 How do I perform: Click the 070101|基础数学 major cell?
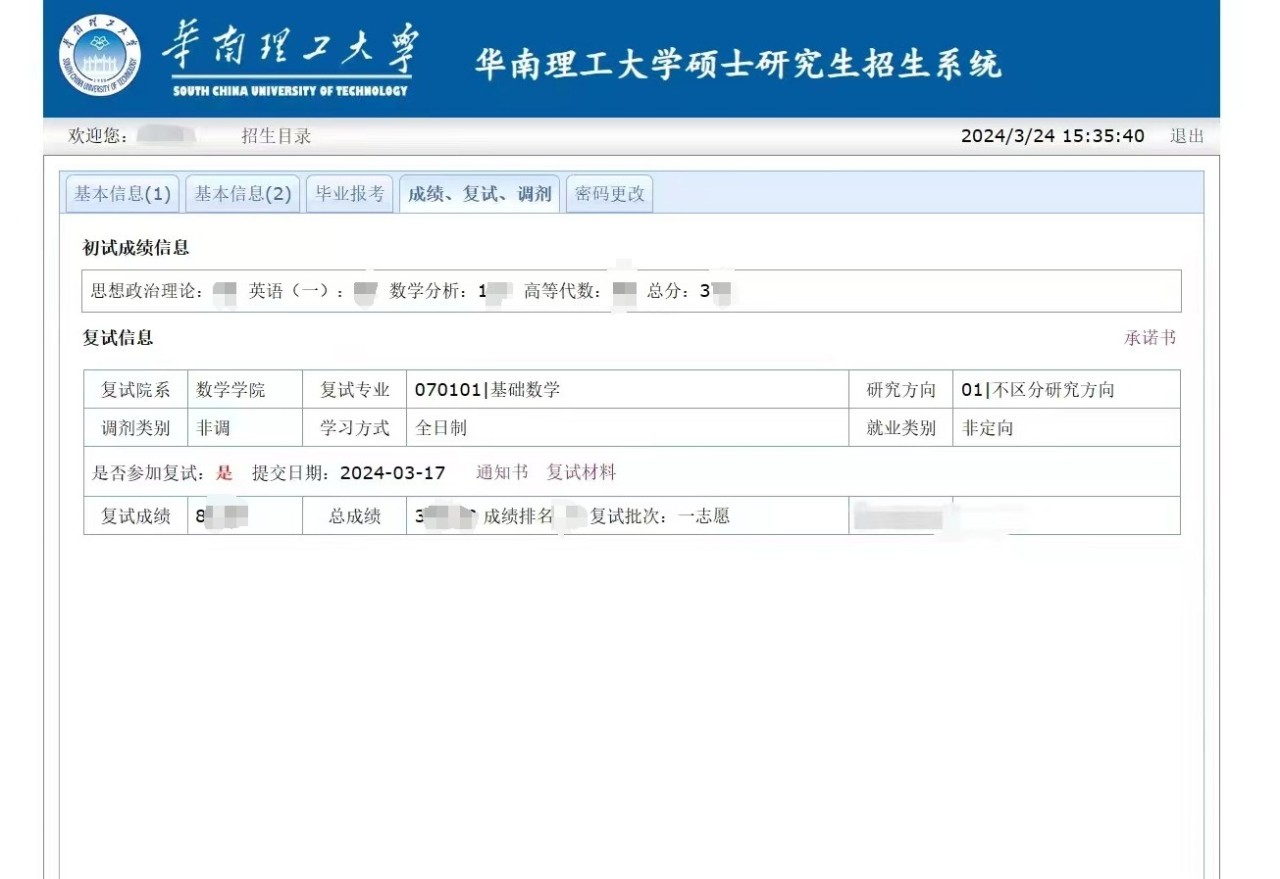[487, 390]
